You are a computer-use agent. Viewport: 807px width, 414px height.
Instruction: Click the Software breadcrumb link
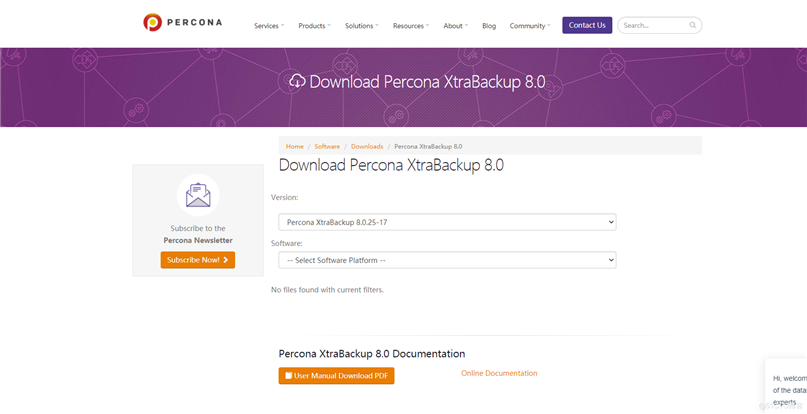pos(327,146)
